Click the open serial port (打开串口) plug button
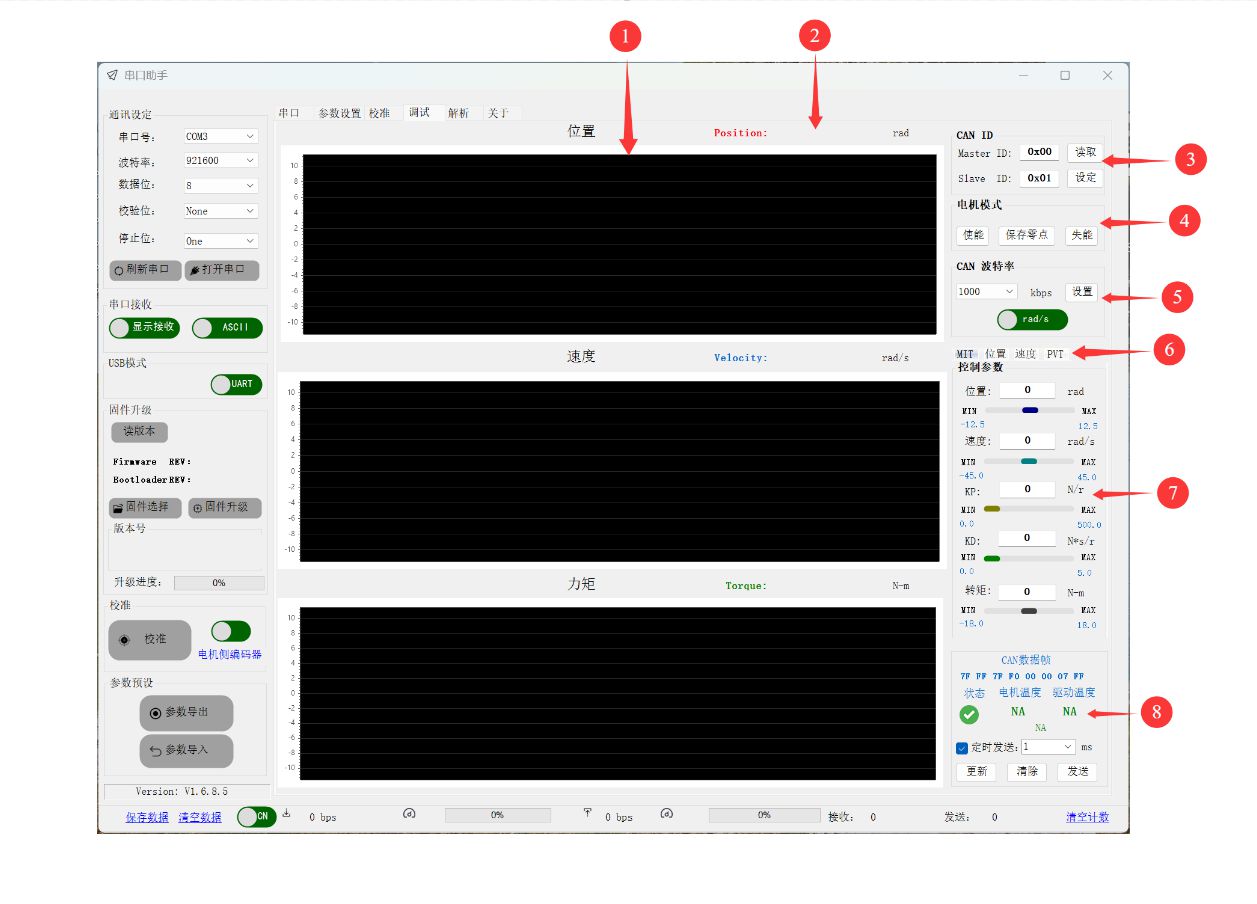This screenshot has height=904, width=1257. pos(221,271)
